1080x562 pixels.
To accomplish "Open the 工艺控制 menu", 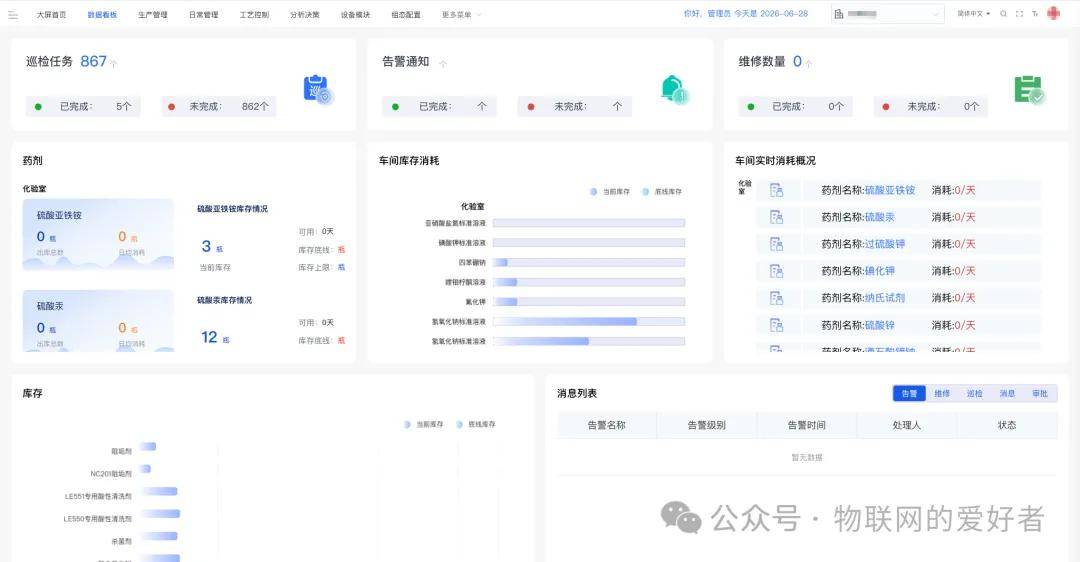I will [254, 14].
